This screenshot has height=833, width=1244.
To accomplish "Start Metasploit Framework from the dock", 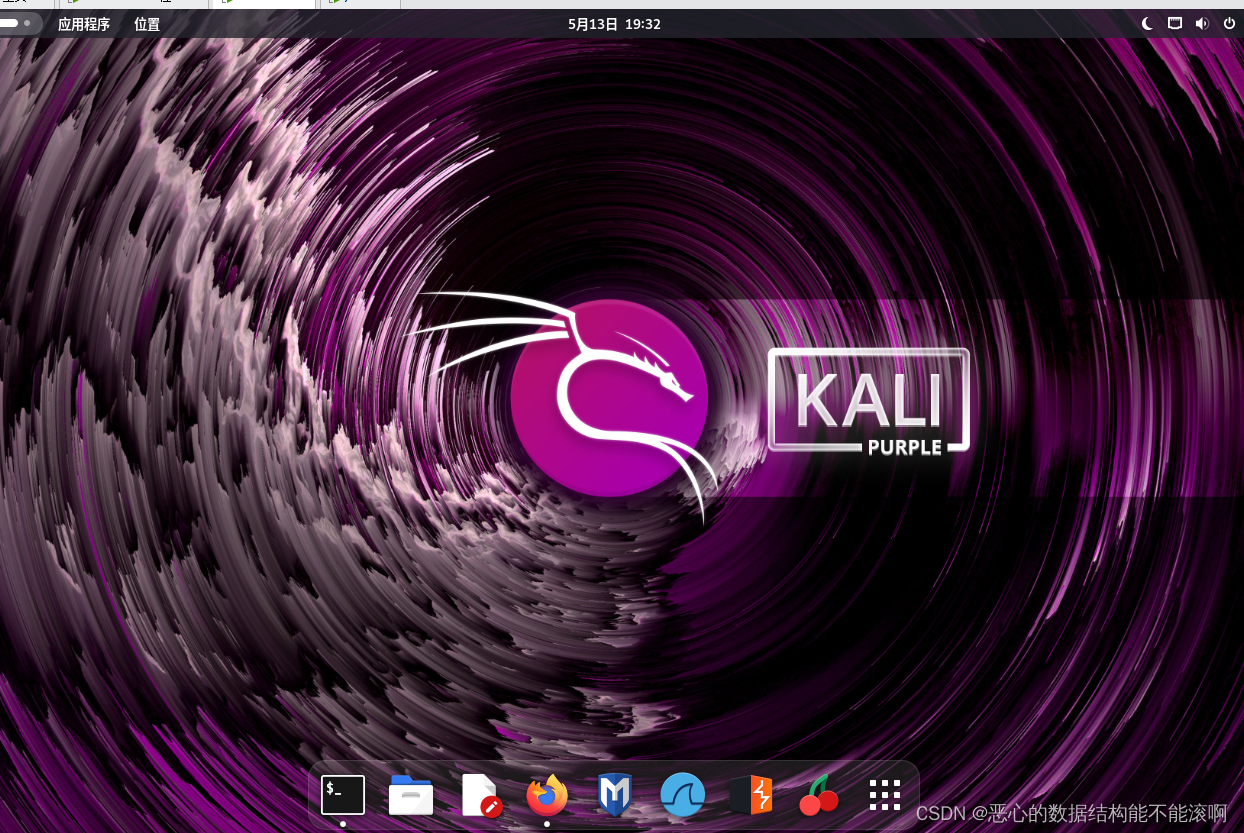I will [x=614, y=795].
